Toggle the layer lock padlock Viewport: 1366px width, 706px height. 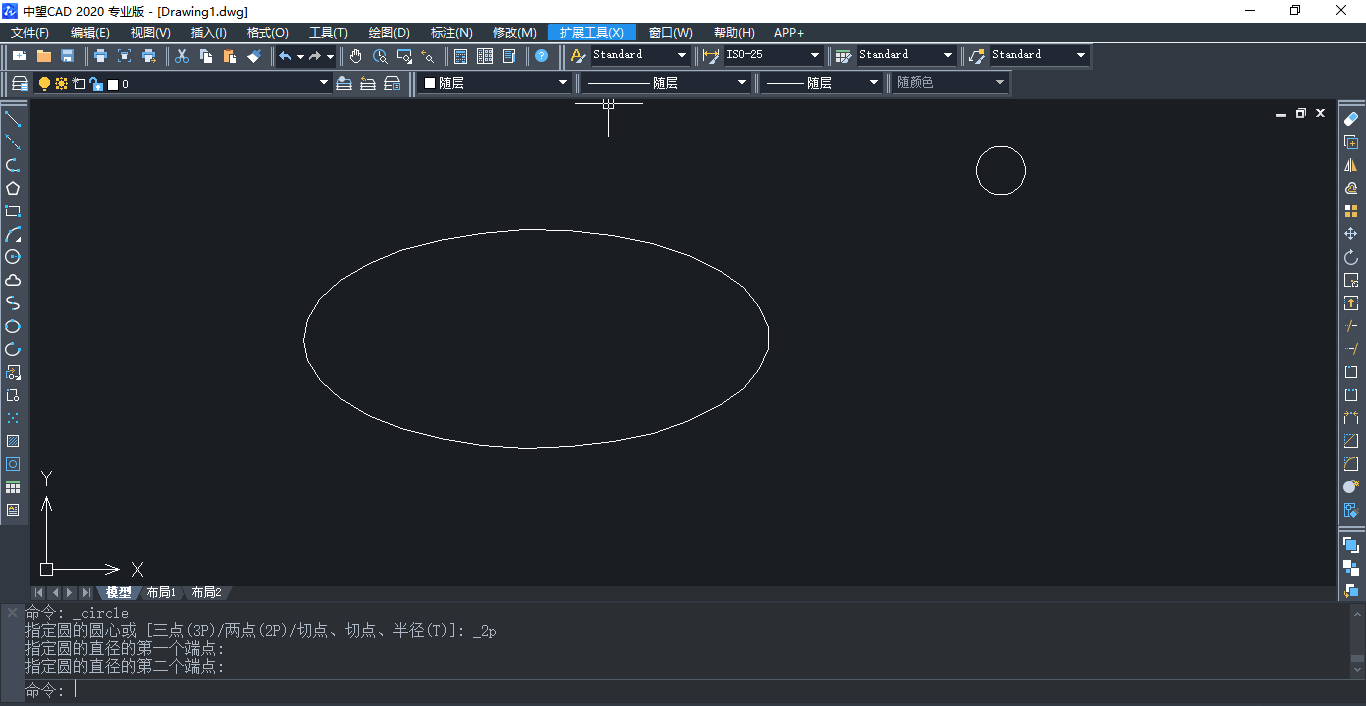tap(96, 84)
